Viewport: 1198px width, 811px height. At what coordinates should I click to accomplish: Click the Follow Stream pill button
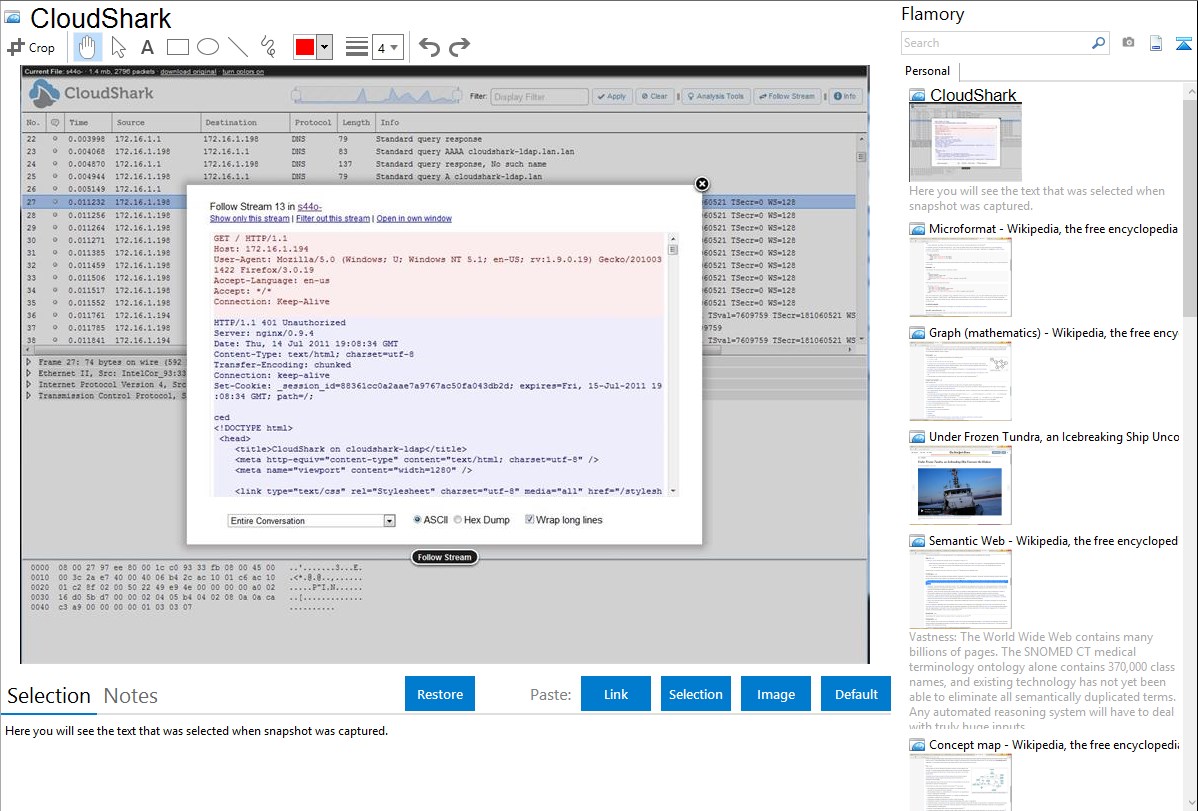445,557
